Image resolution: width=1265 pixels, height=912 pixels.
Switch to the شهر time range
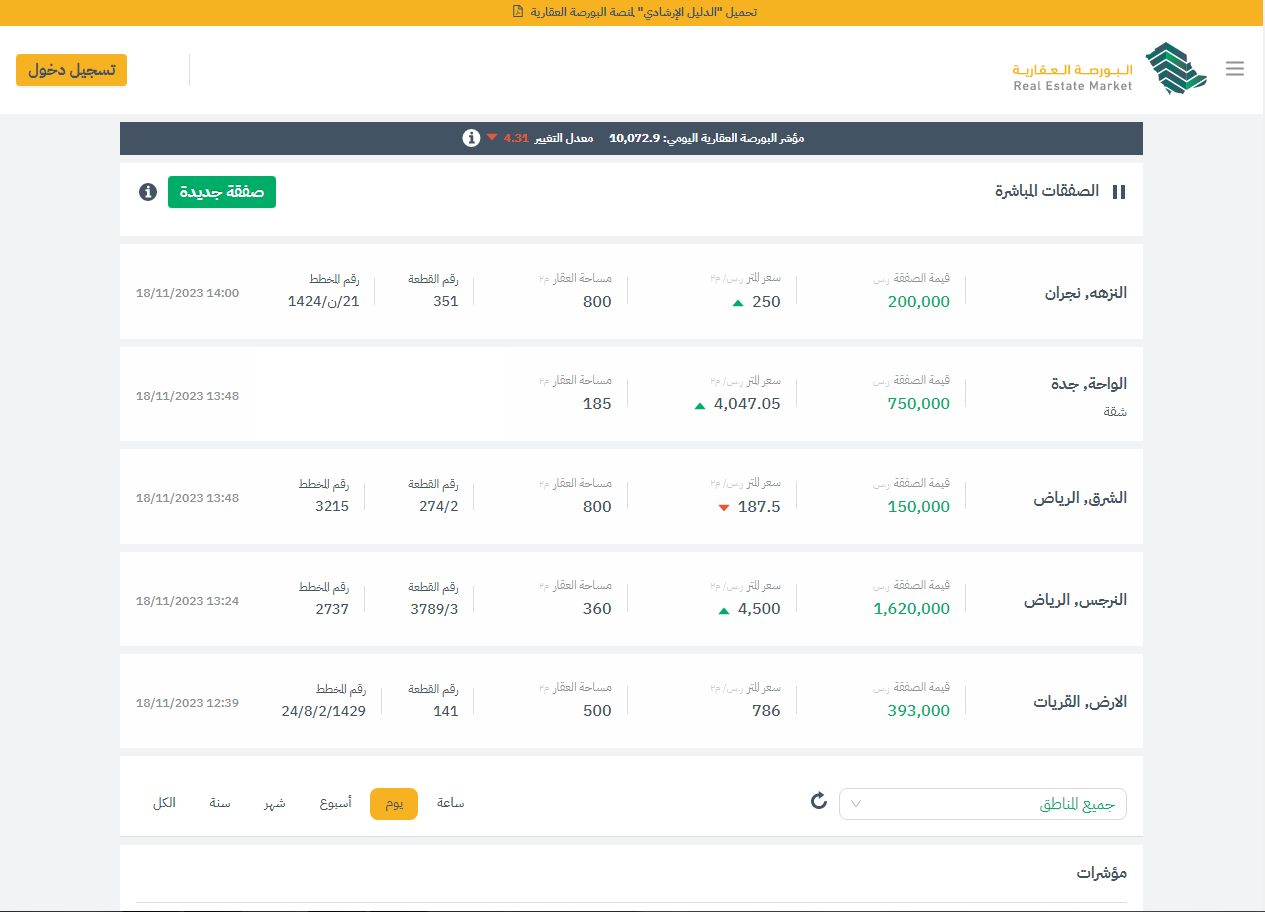click(275, 803)
